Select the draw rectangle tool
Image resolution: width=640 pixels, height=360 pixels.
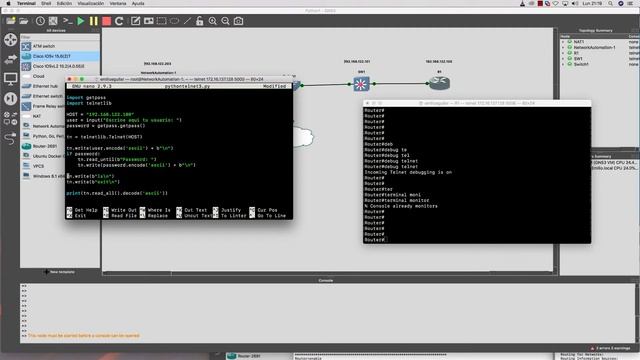click(162, 21)
